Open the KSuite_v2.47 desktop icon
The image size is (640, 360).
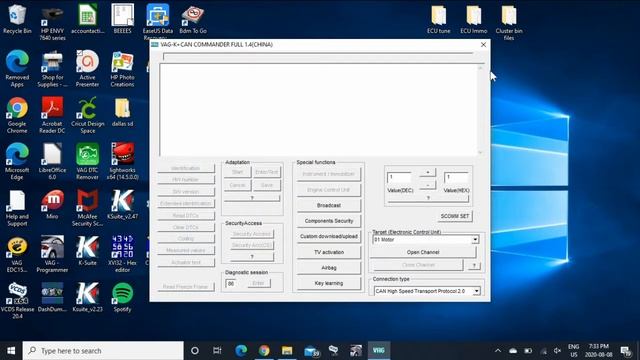point(122,205)
